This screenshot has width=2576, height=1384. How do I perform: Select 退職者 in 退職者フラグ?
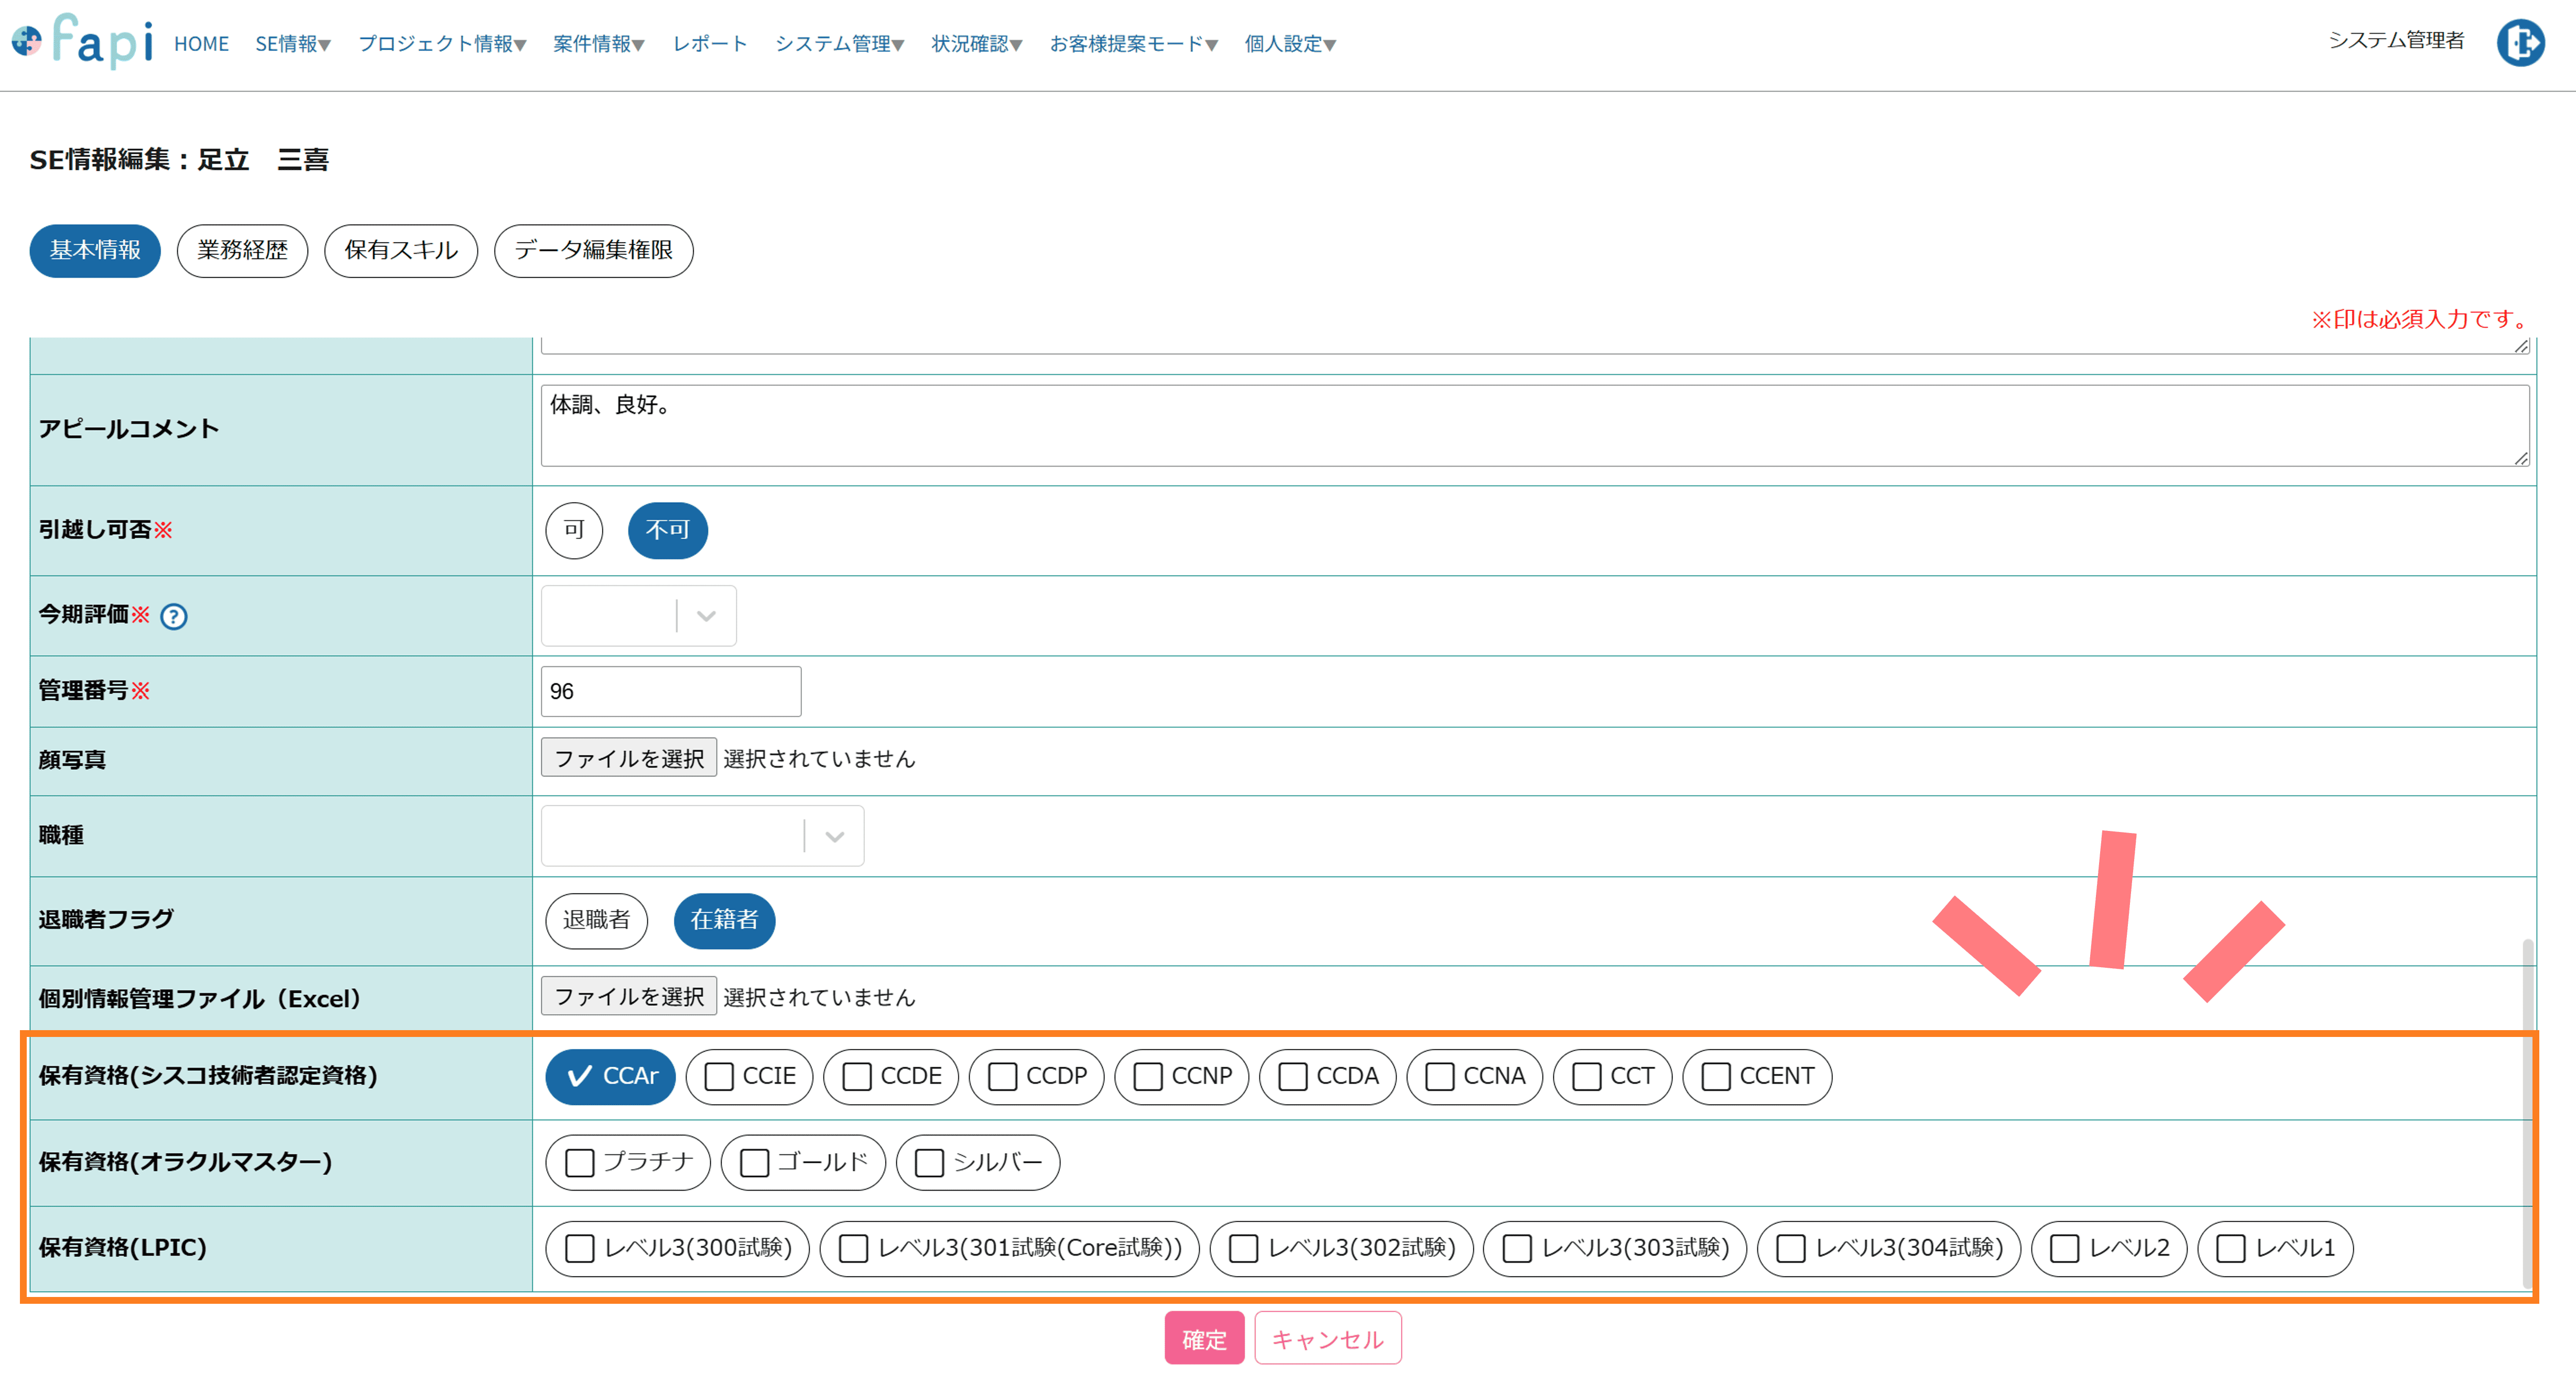click(x=596, y=920)
